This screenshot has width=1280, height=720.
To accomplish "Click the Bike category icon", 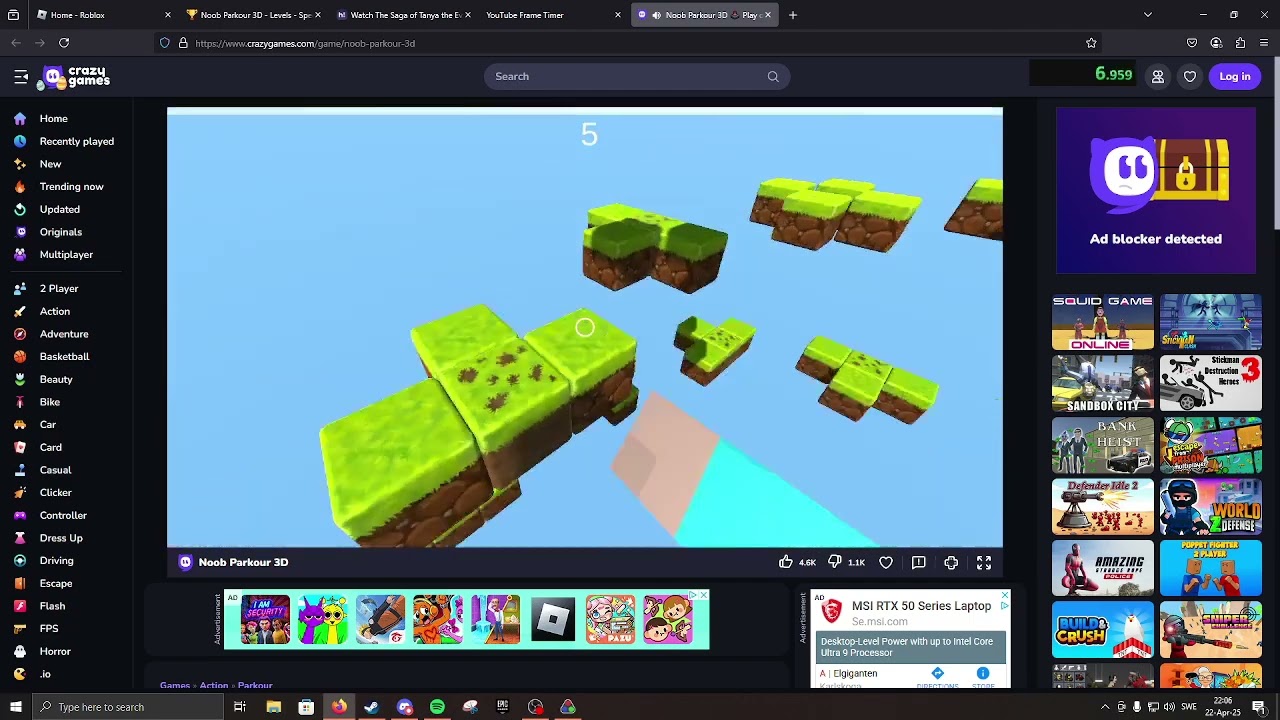I will 20,402.
